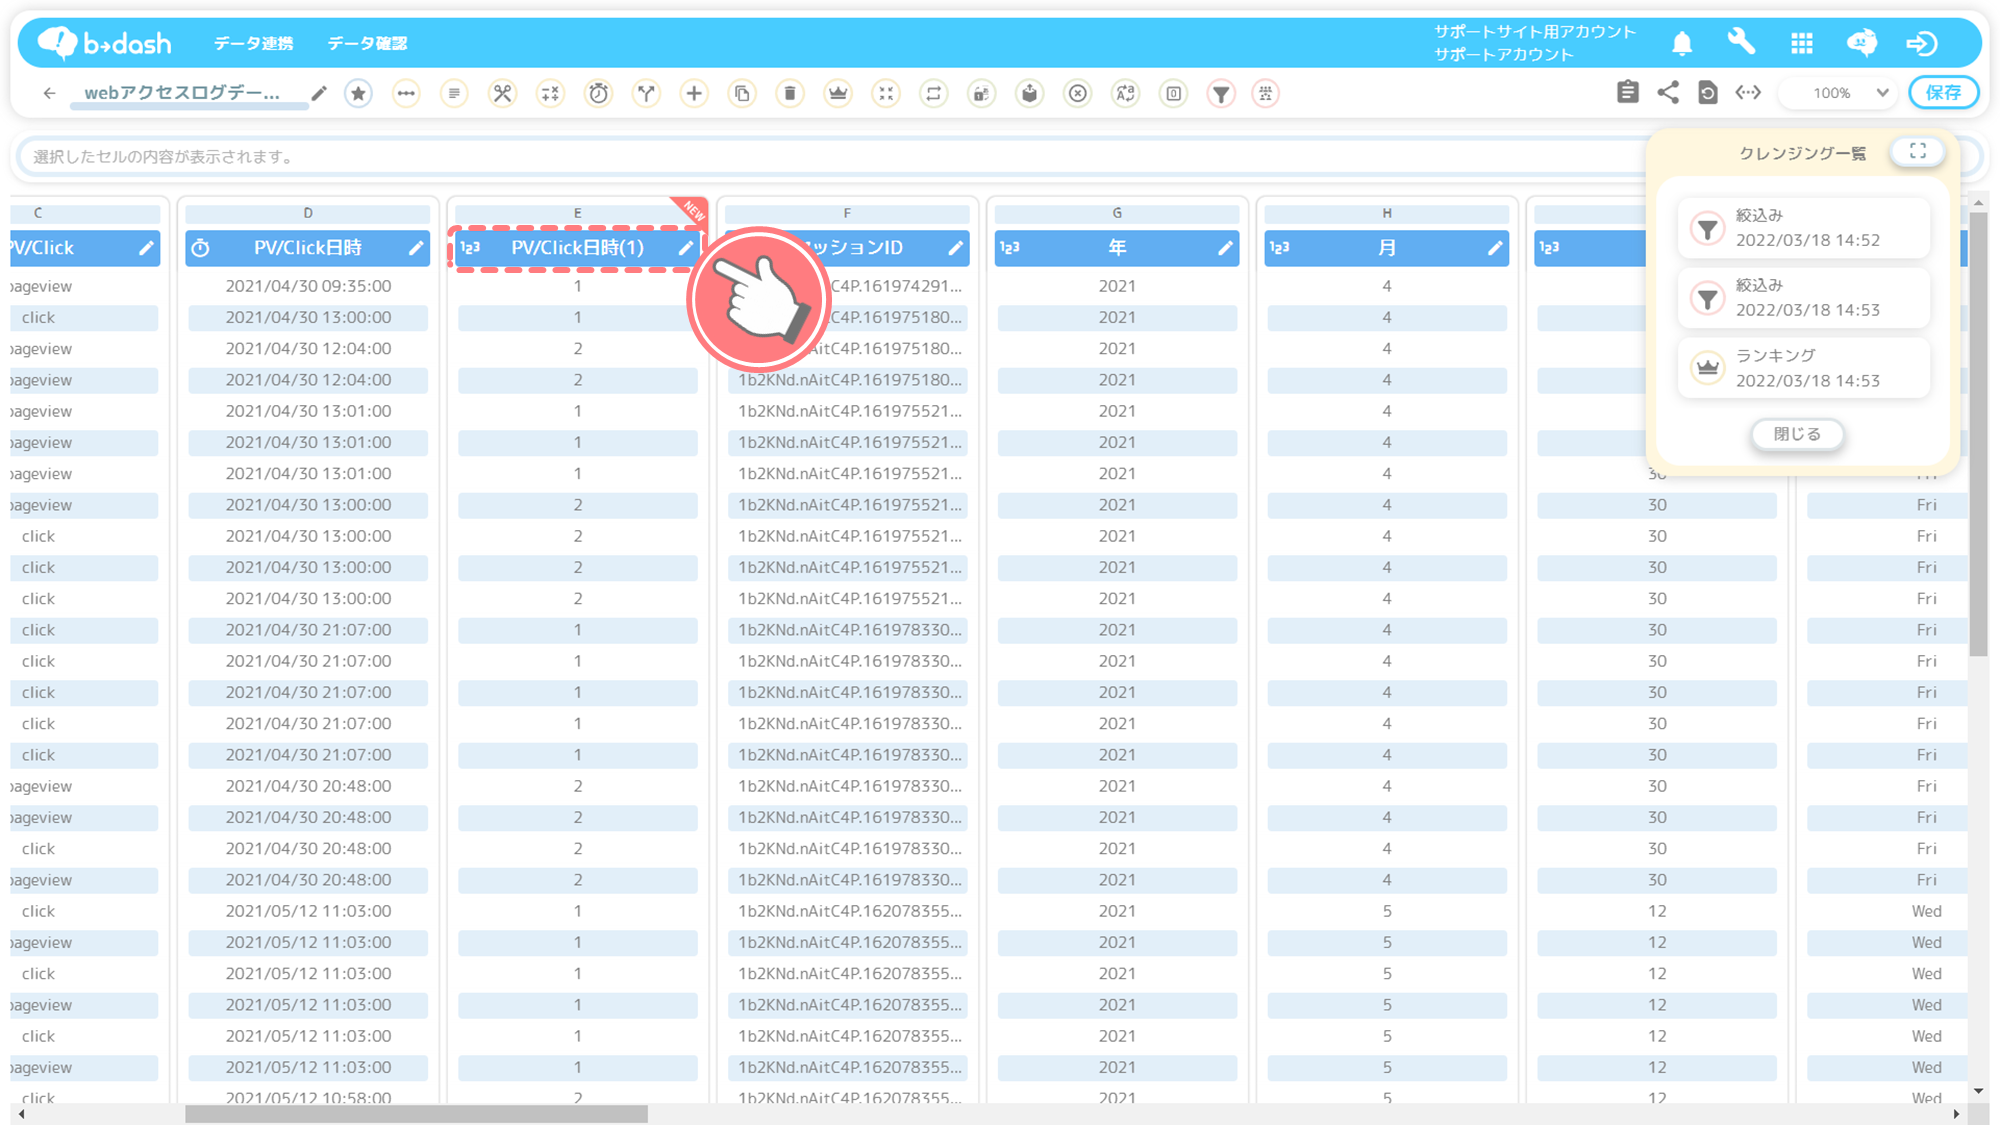2000x1125 pixels.
Task: Select column letter H
Action: pos(1387,213)
